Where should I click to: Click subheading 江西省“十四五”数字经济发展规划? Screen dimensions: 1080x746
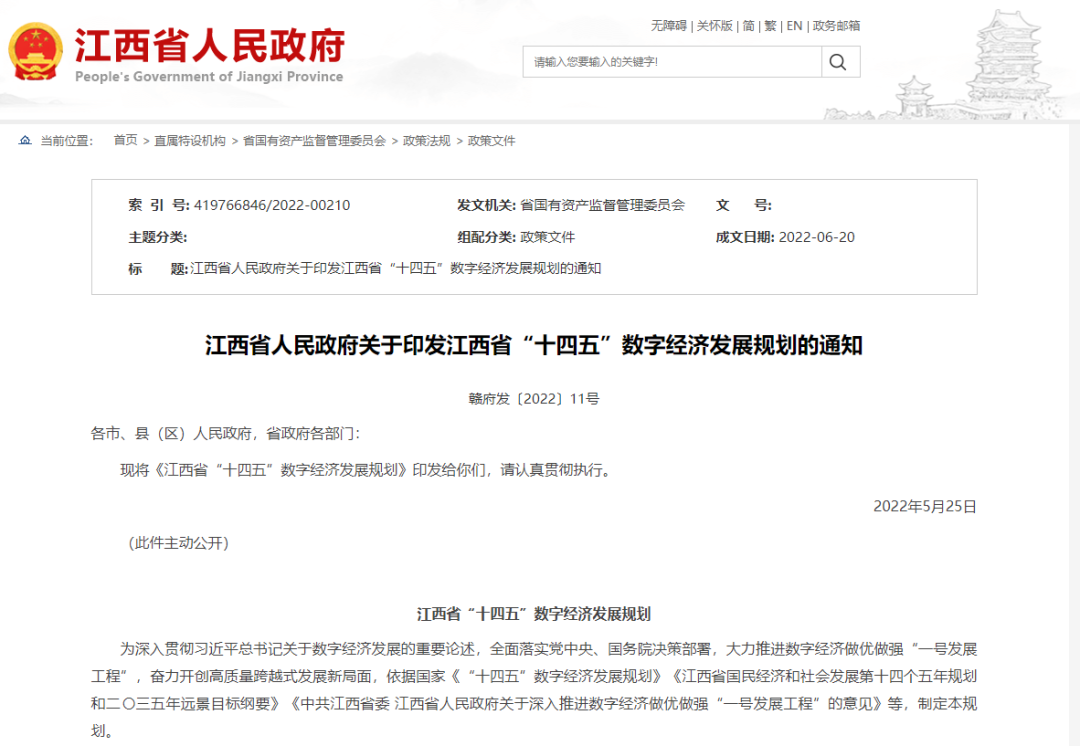pos(534,614)
